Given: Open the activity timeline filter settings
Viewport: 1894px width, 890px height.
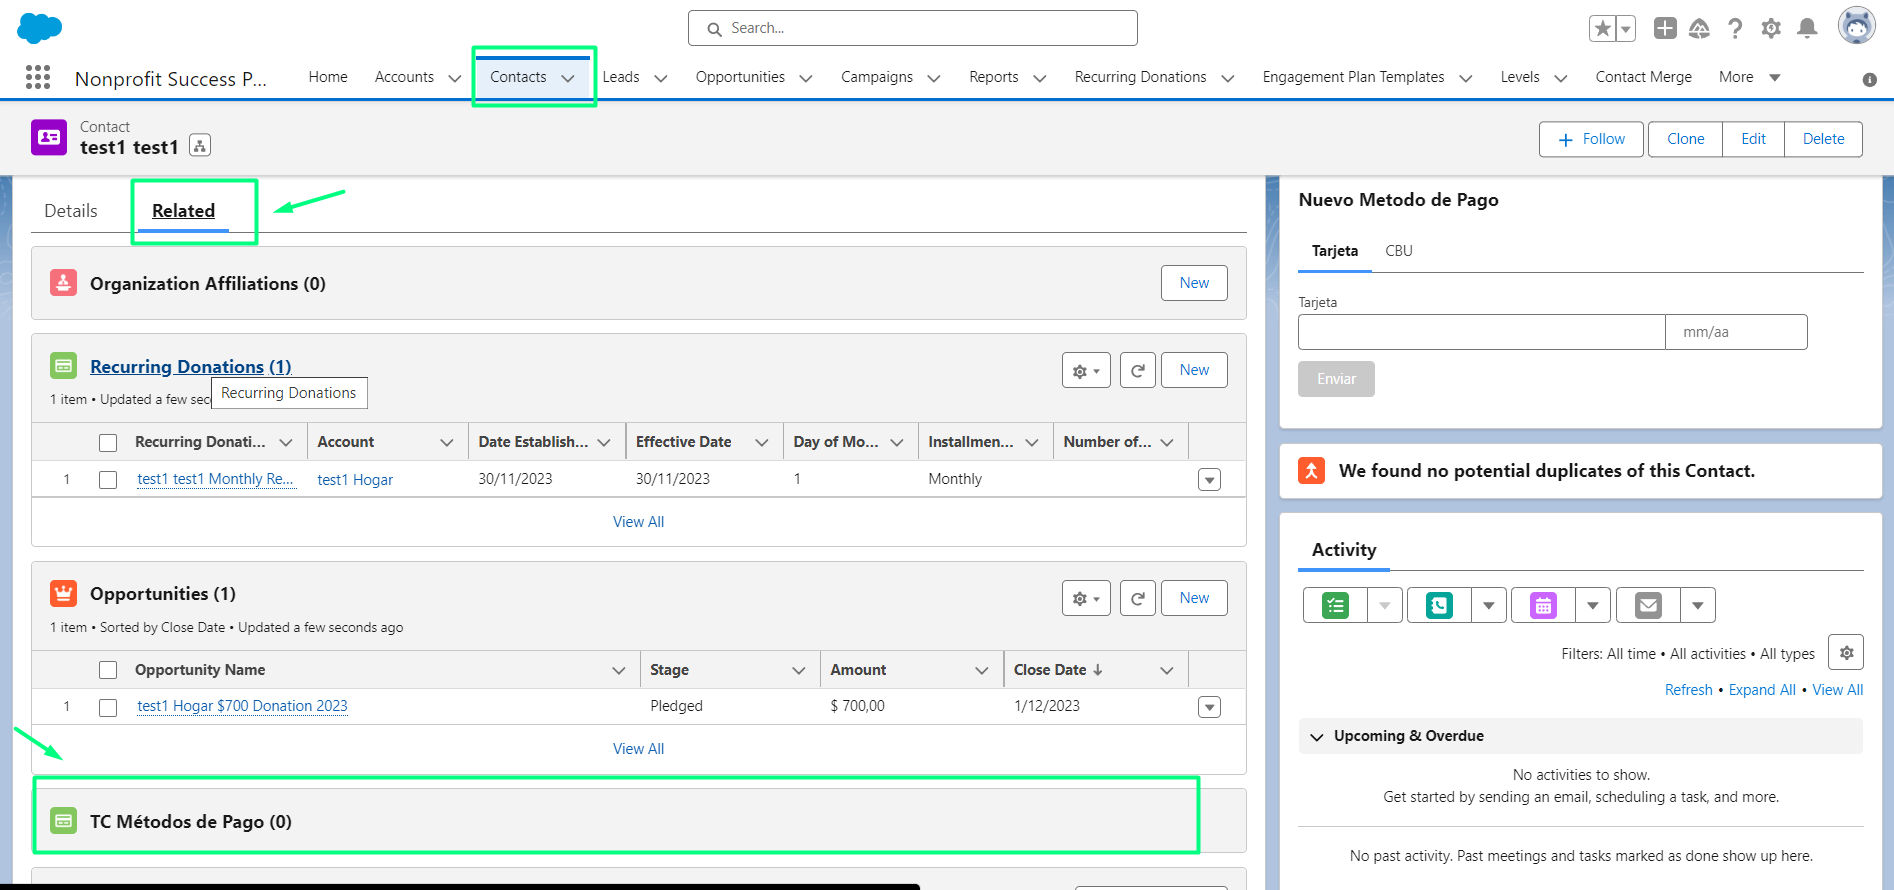Looking at the screenshot, I should pos(1846,652).
